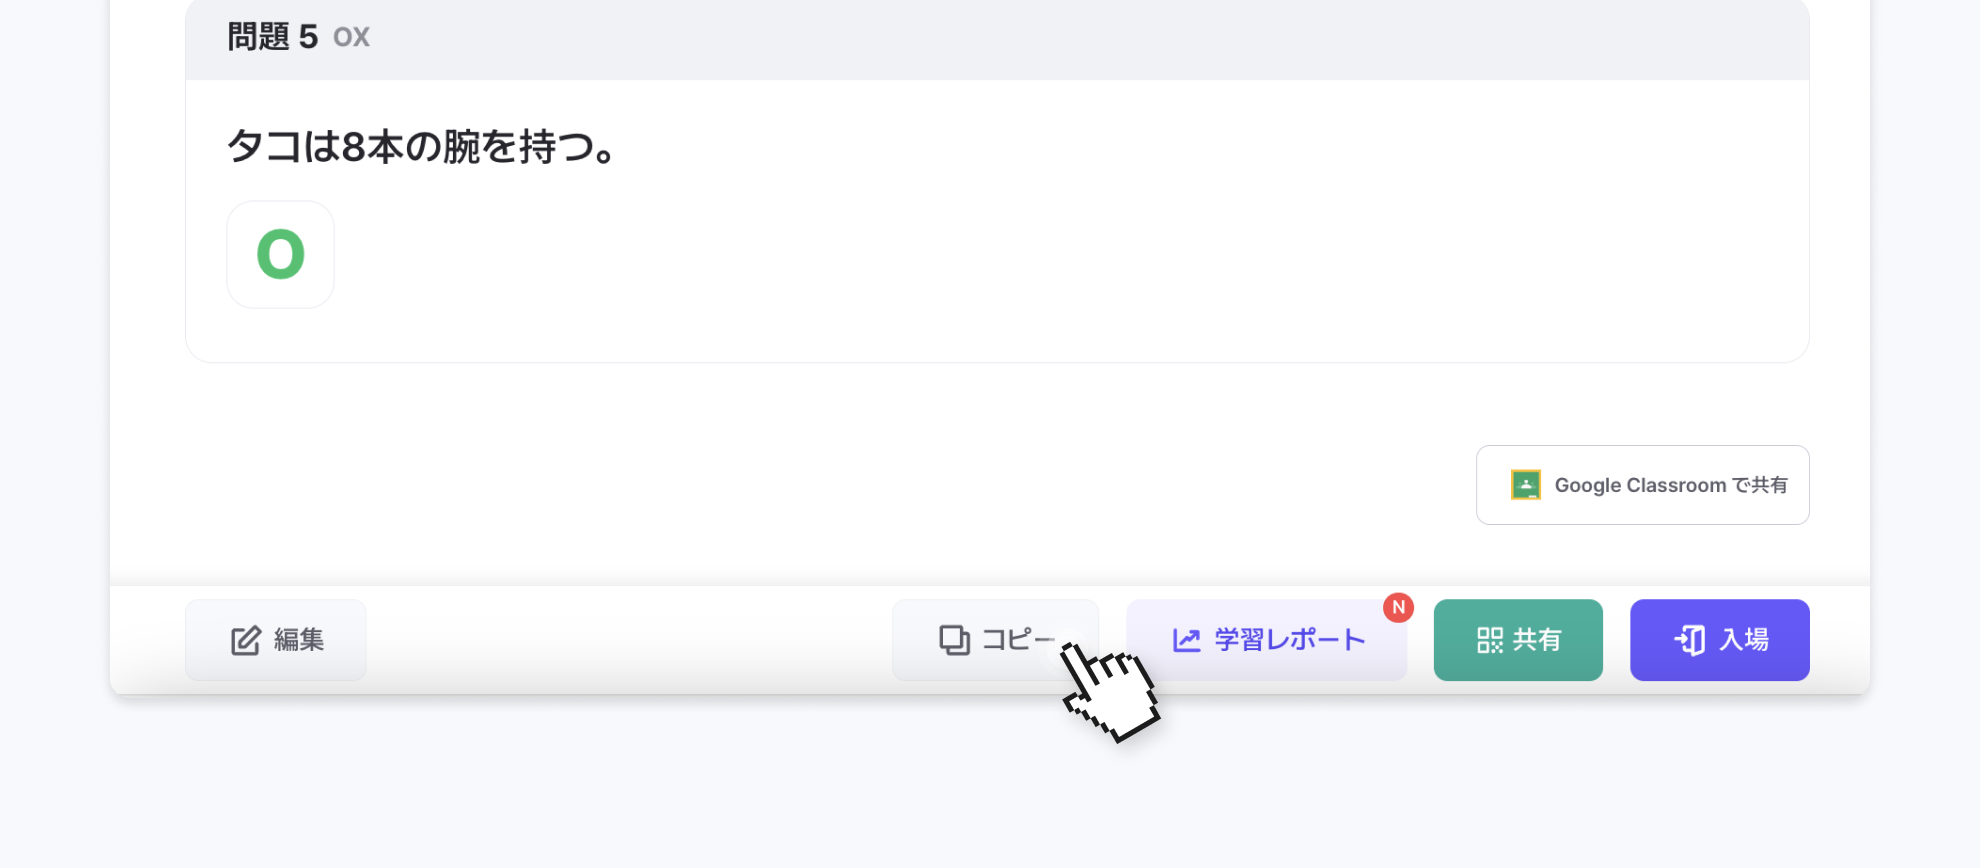Image resolution: width=1980 pixels, height=868 pixels.
Task: Click the white box around the O answer
Action: click(281, 255)
